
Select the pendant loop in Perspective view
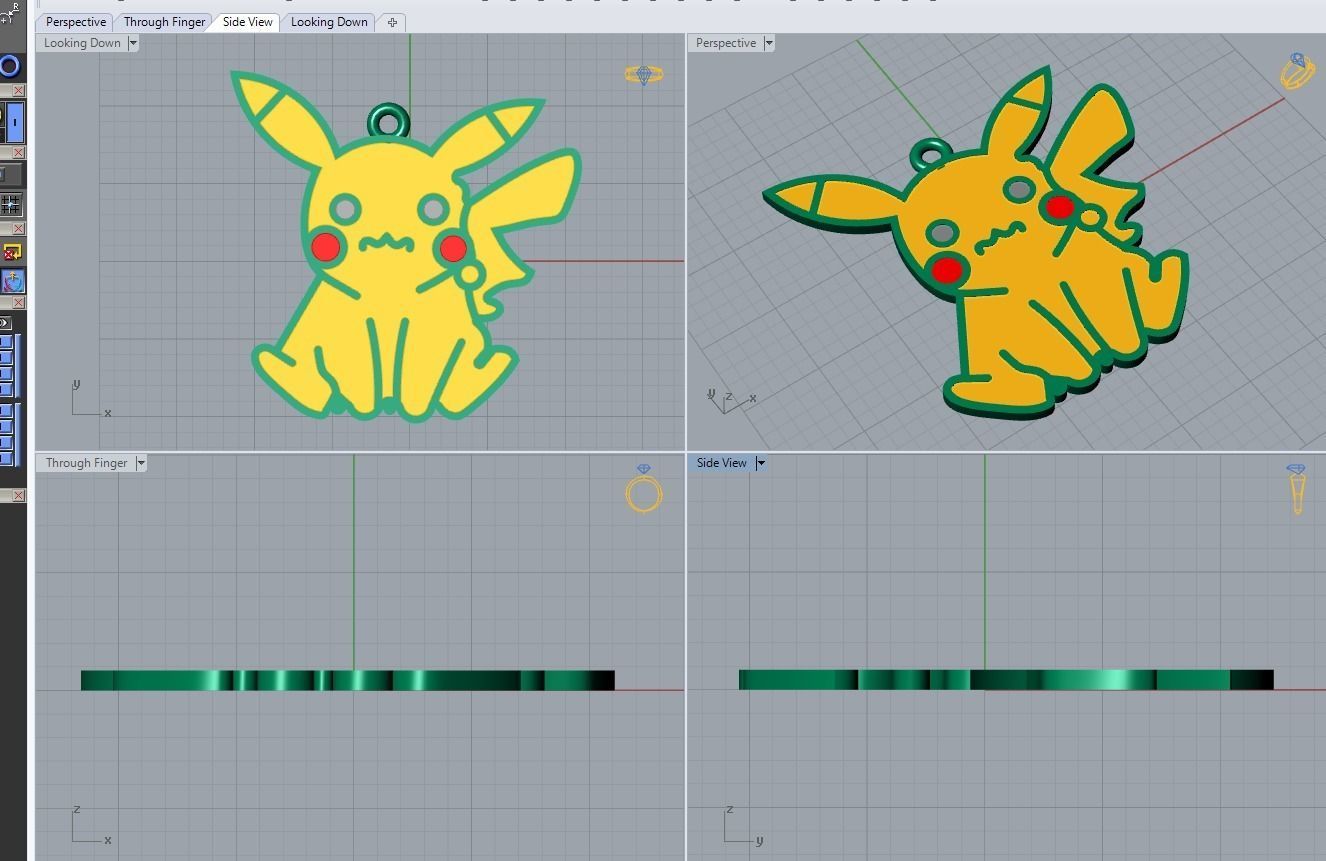(930, 153)
